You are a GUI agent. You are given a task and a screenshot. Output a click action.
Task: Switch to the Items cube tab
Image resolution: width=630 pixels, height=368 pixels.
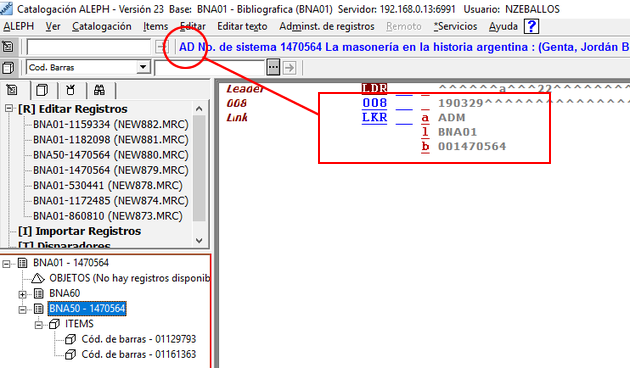click(x=42, y=90)
